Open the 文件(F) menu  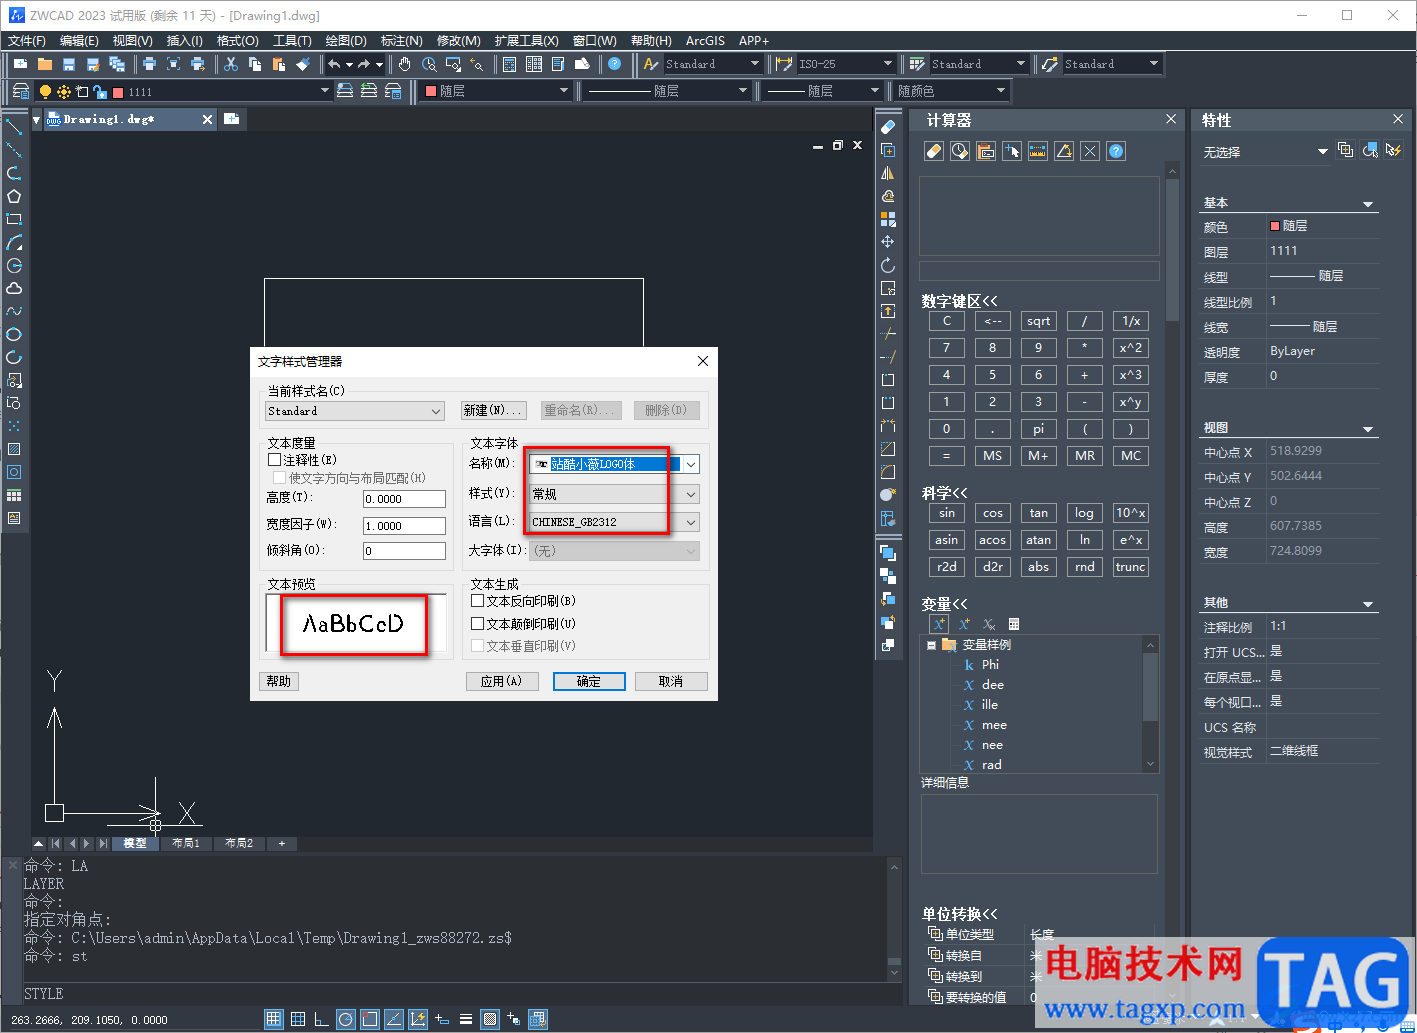27,41
